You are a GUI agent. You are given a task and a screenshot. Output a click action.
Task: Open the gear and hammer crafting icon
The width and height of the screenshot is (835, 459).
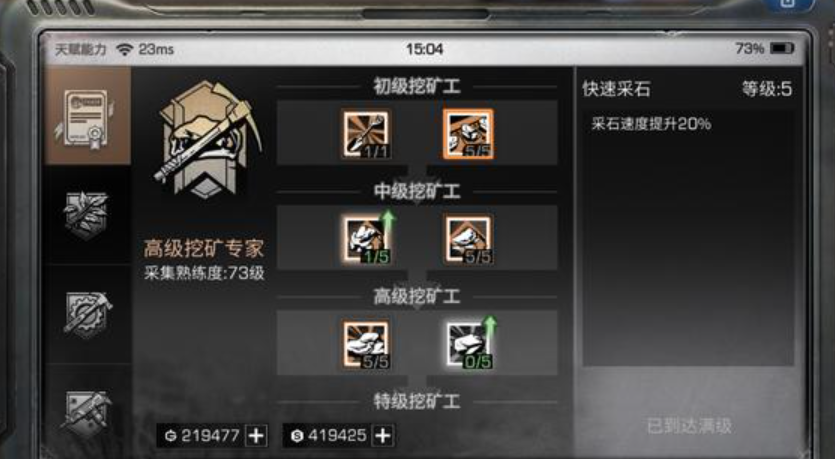(x=88, y=315)
